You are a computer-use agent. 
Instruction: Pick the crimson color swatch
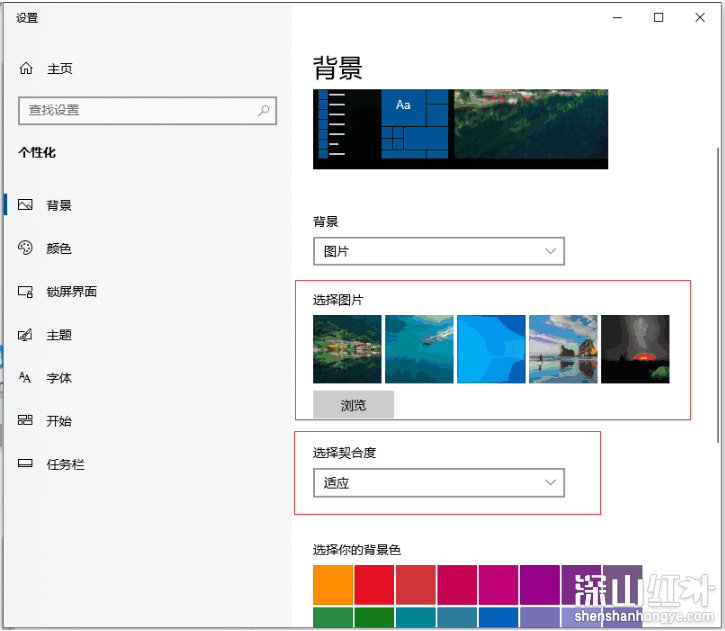click(x=457, y=585)
